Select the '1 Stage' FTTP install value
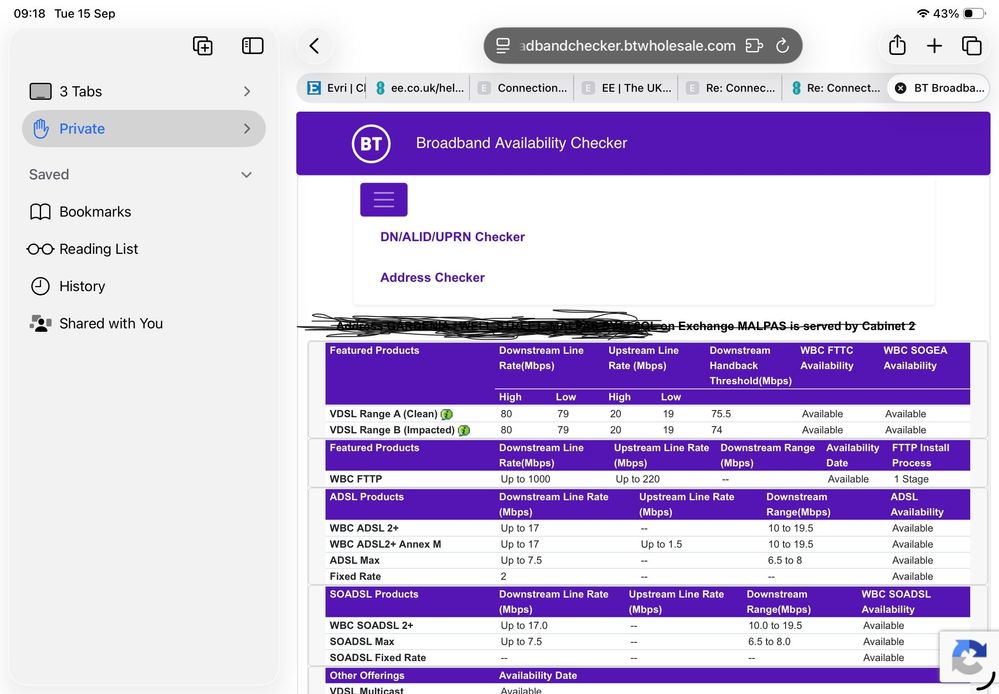This screenshot has height=694, width=999. 911,479
